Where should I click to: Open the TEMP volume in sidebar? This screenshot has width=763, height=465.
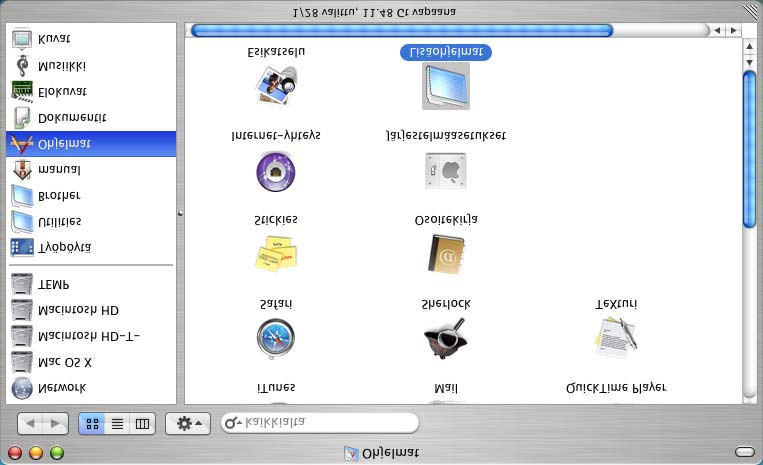(x=91, y=285)
